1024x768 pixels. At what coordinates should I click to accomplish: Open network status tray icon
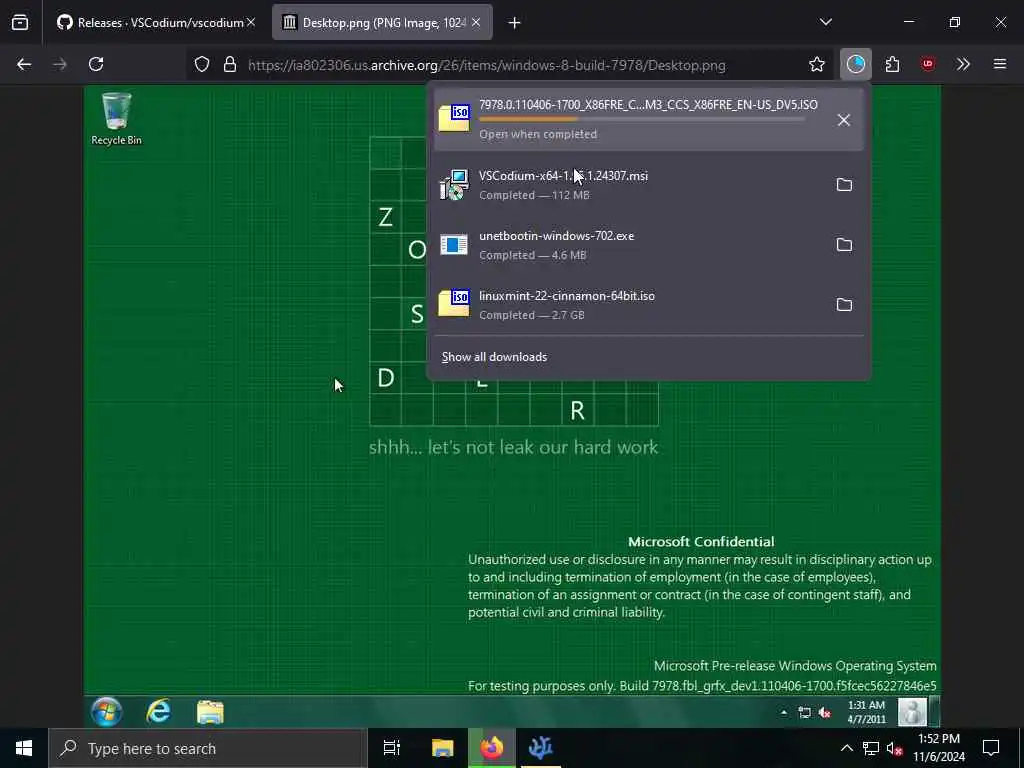[x=870, y=748]
